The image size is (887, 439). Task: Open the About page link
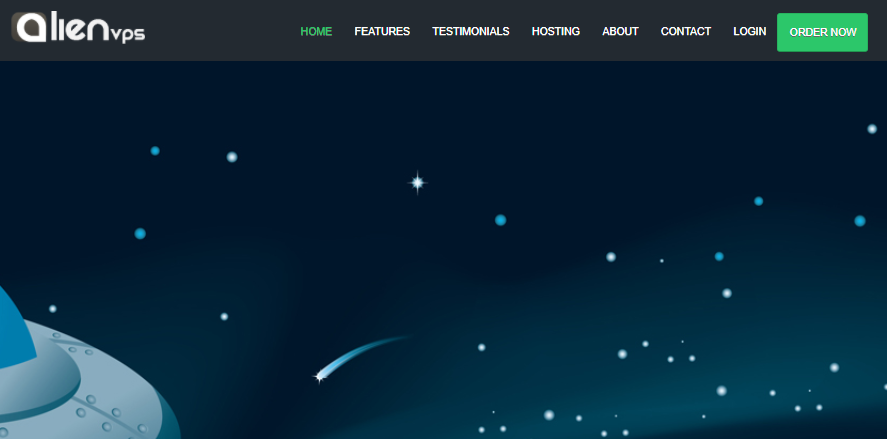[620, 32]
